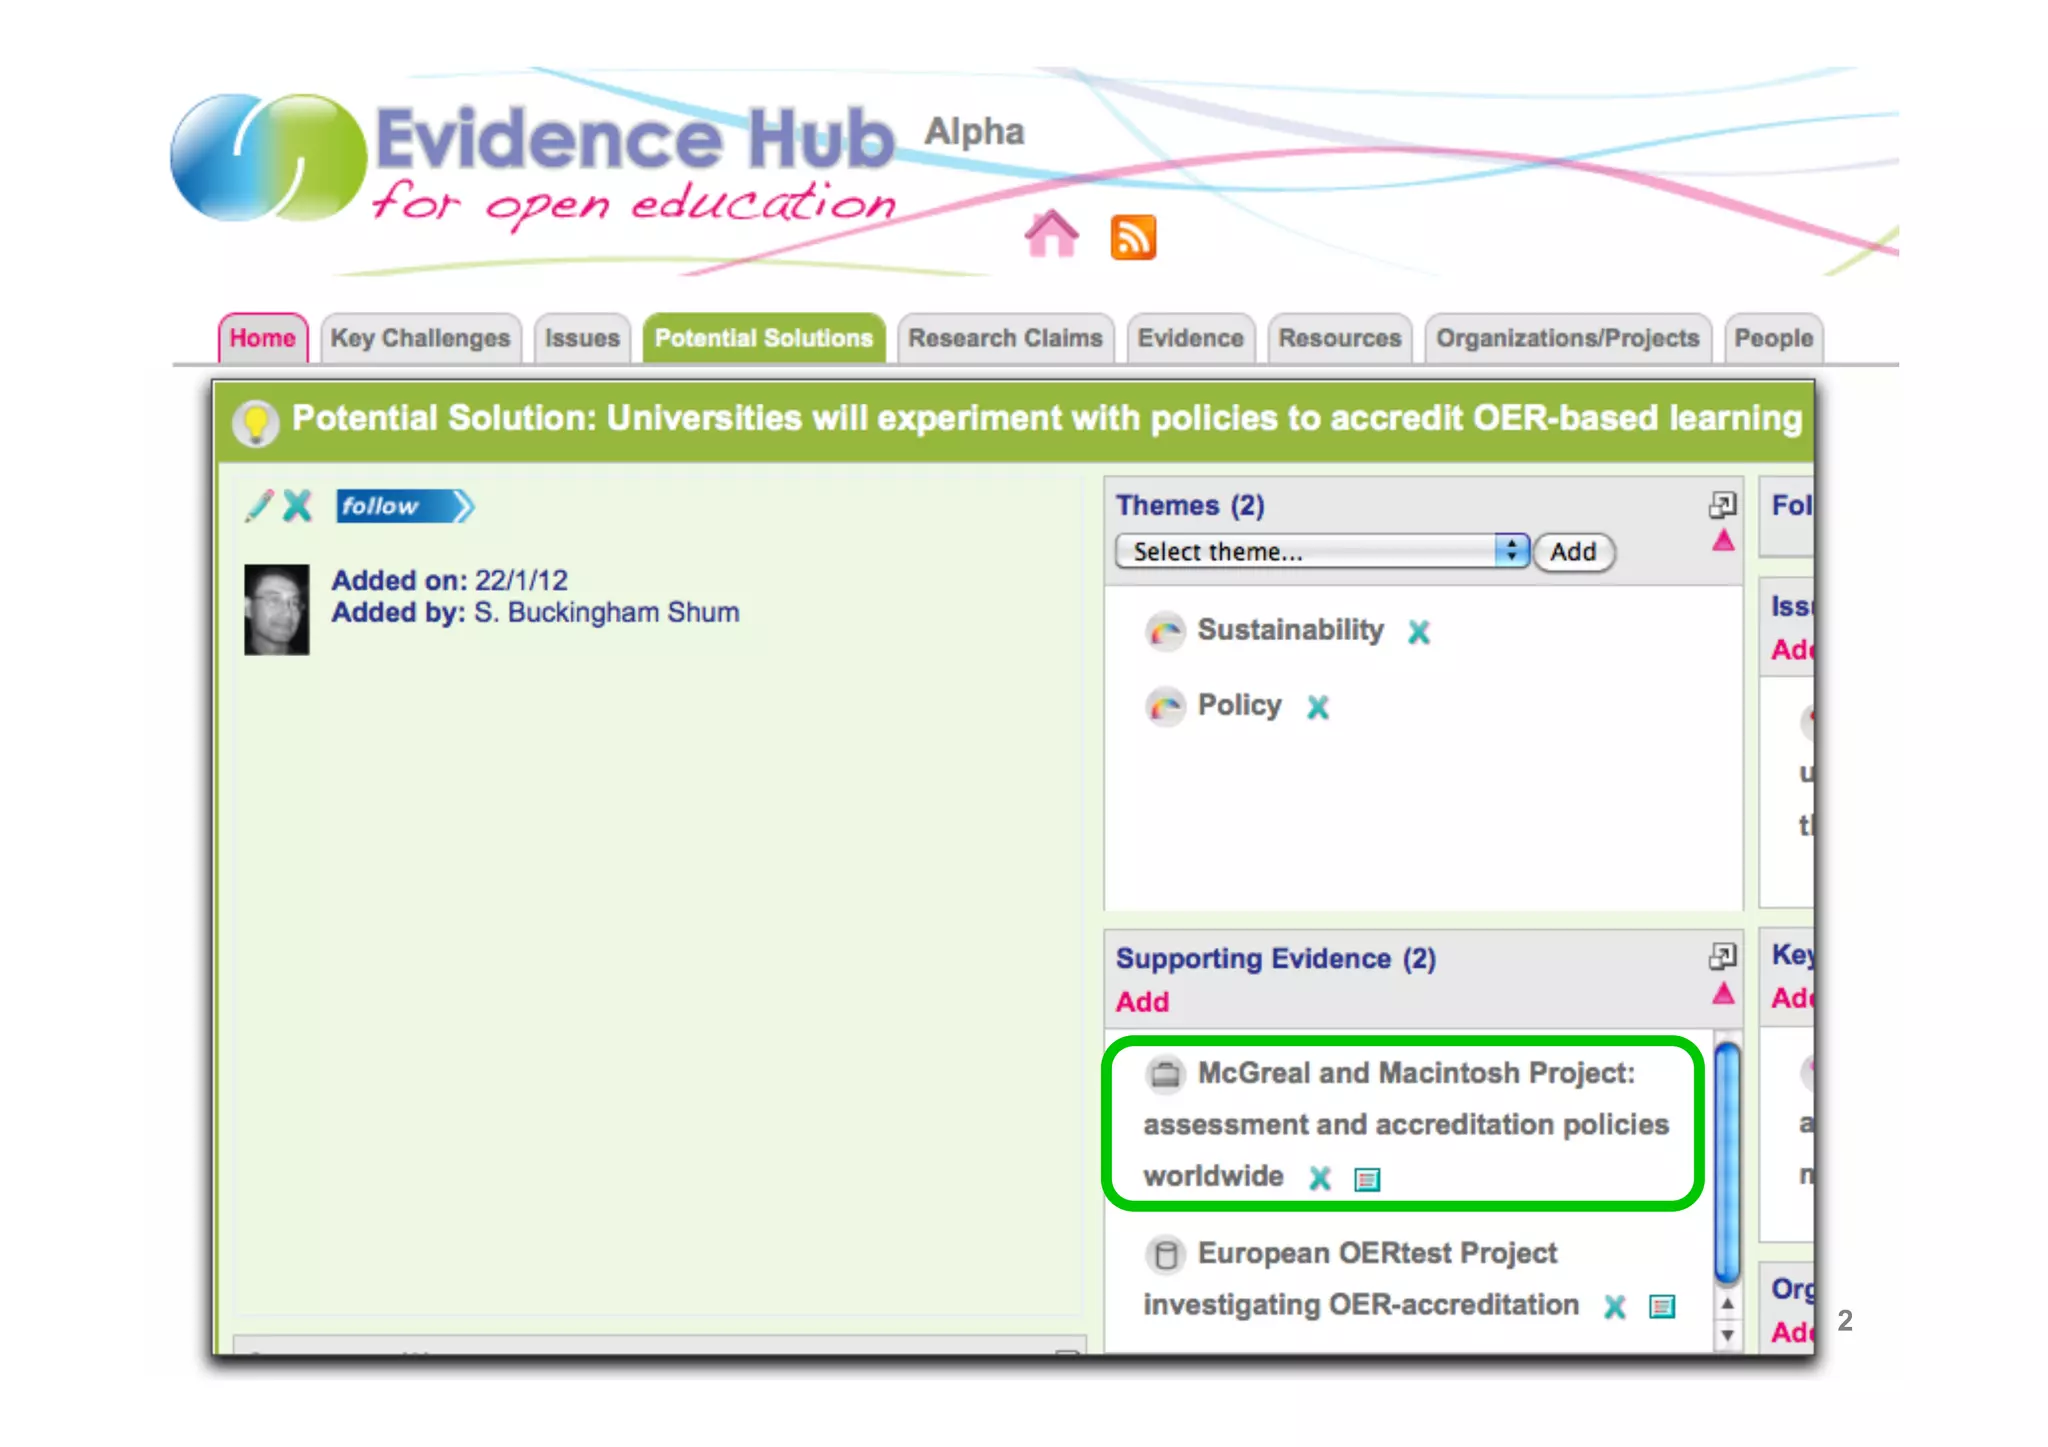Screen dimensions: 2048x1447
Task: Click S. Buckingham Shum's profile photo
Action: tap(277, 610)
